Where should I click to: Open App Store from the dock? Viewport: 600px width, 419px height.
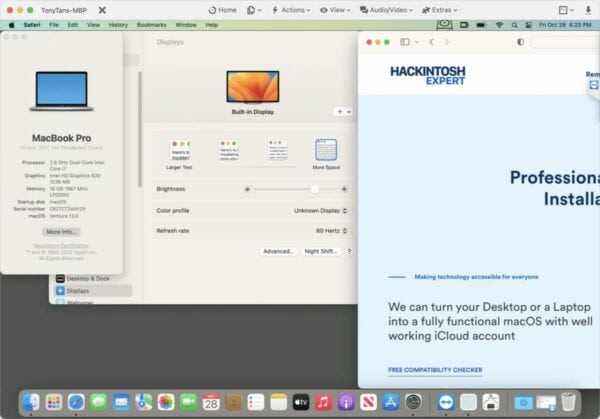pyautogui.click(x=391, y=402)
